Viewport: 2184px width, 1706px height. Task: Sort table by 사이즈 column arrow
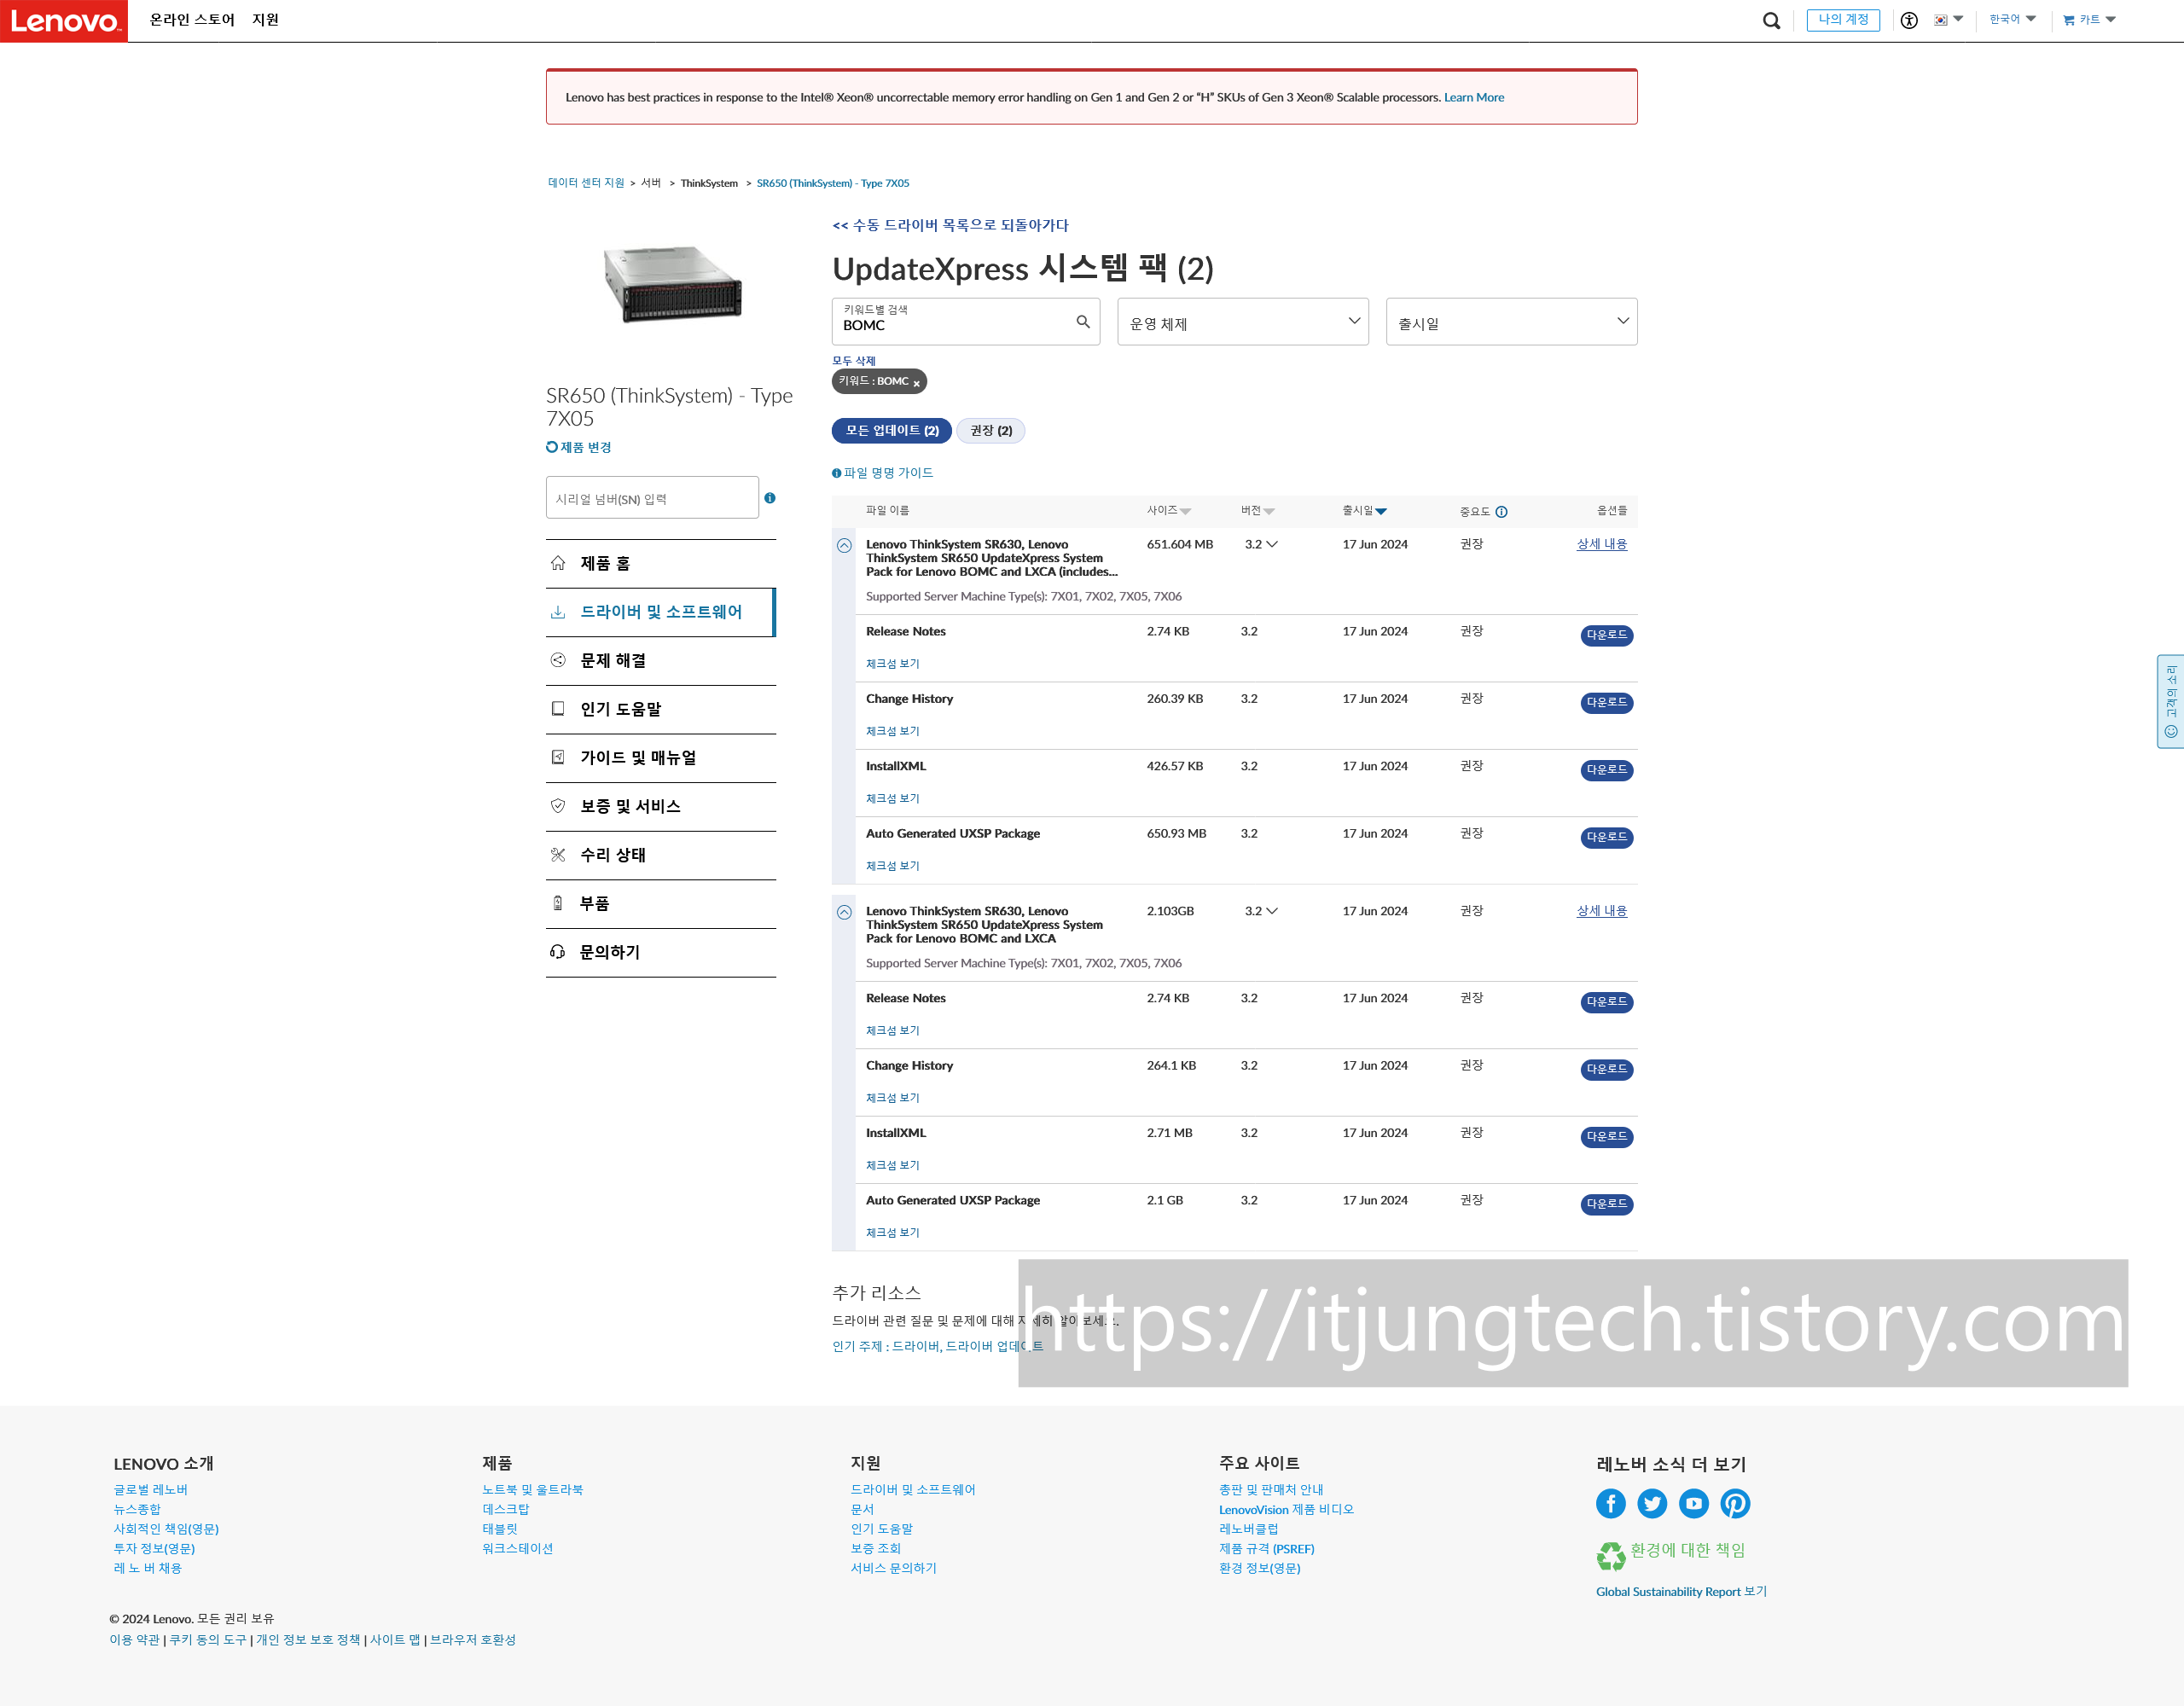click(1186, 512)
